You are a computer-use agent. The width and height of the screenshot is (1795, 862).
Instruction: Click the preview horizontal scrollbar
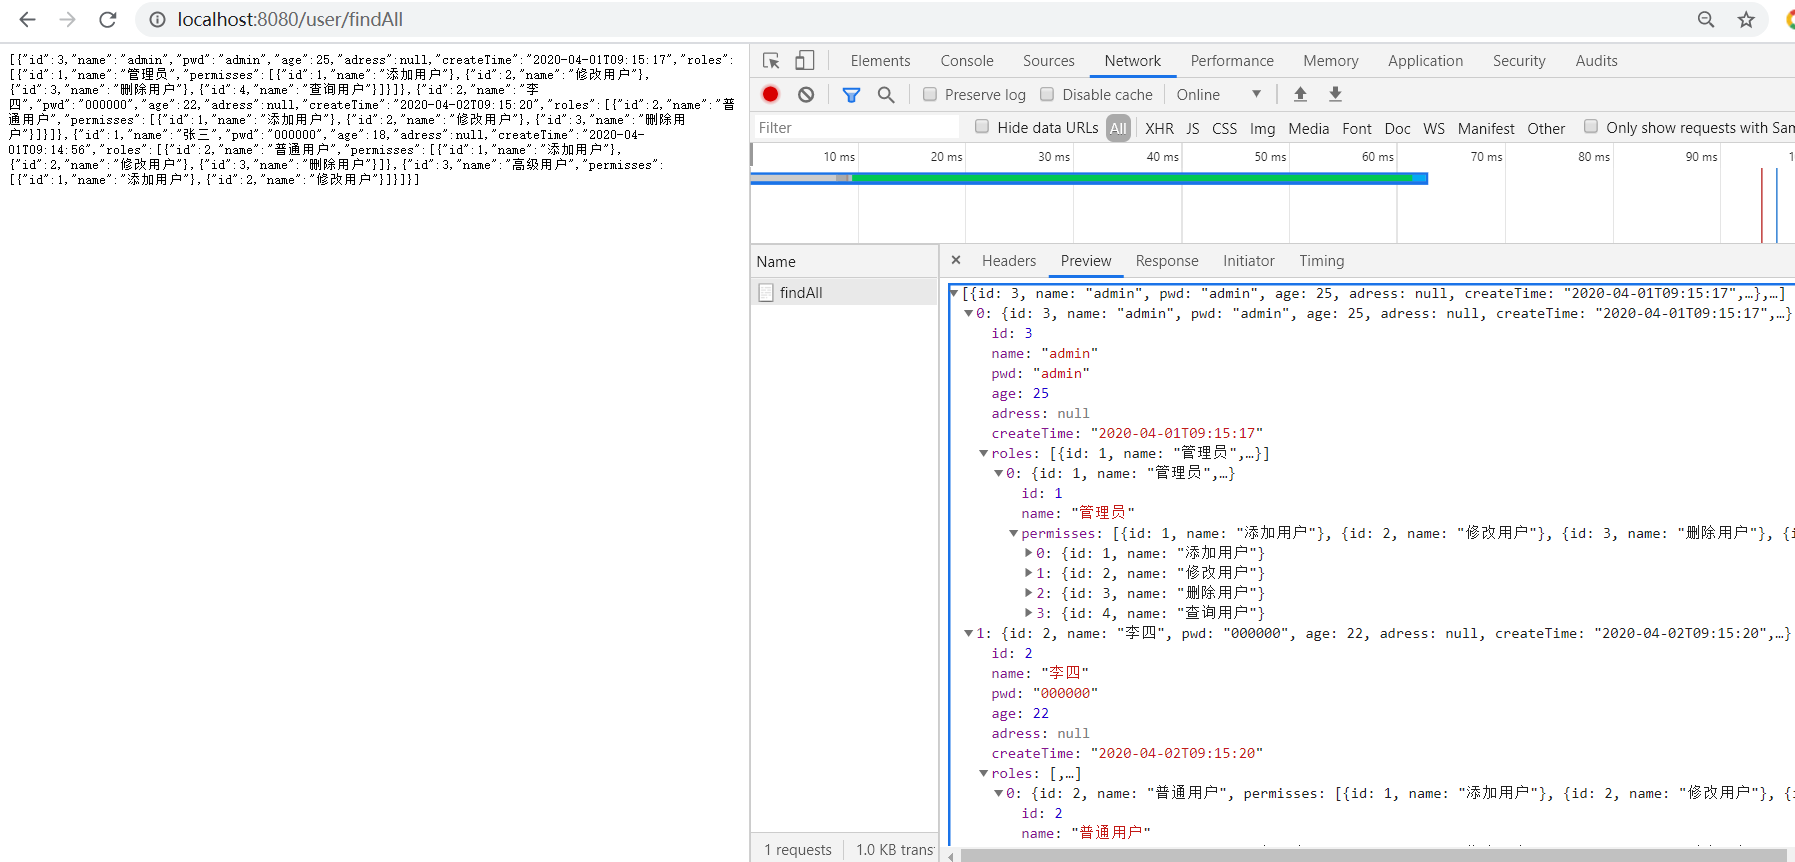[1372, 855]
